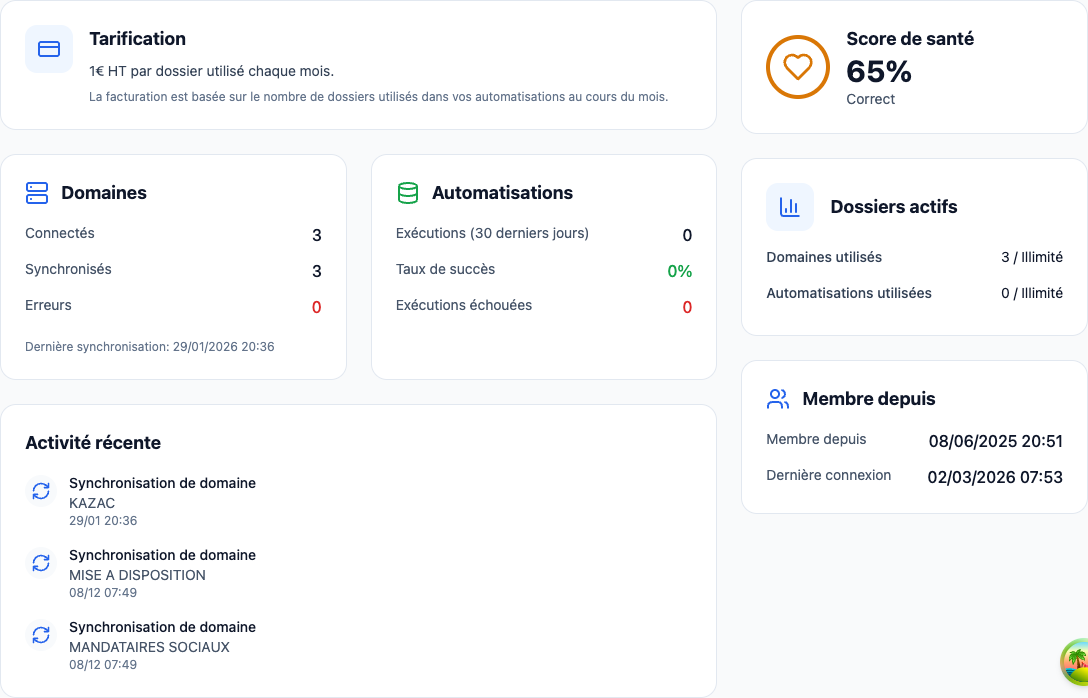The height and width of the screenshot is (698, 1088).
Task: Click the Domaines server icon
Action: click(36, 193)
